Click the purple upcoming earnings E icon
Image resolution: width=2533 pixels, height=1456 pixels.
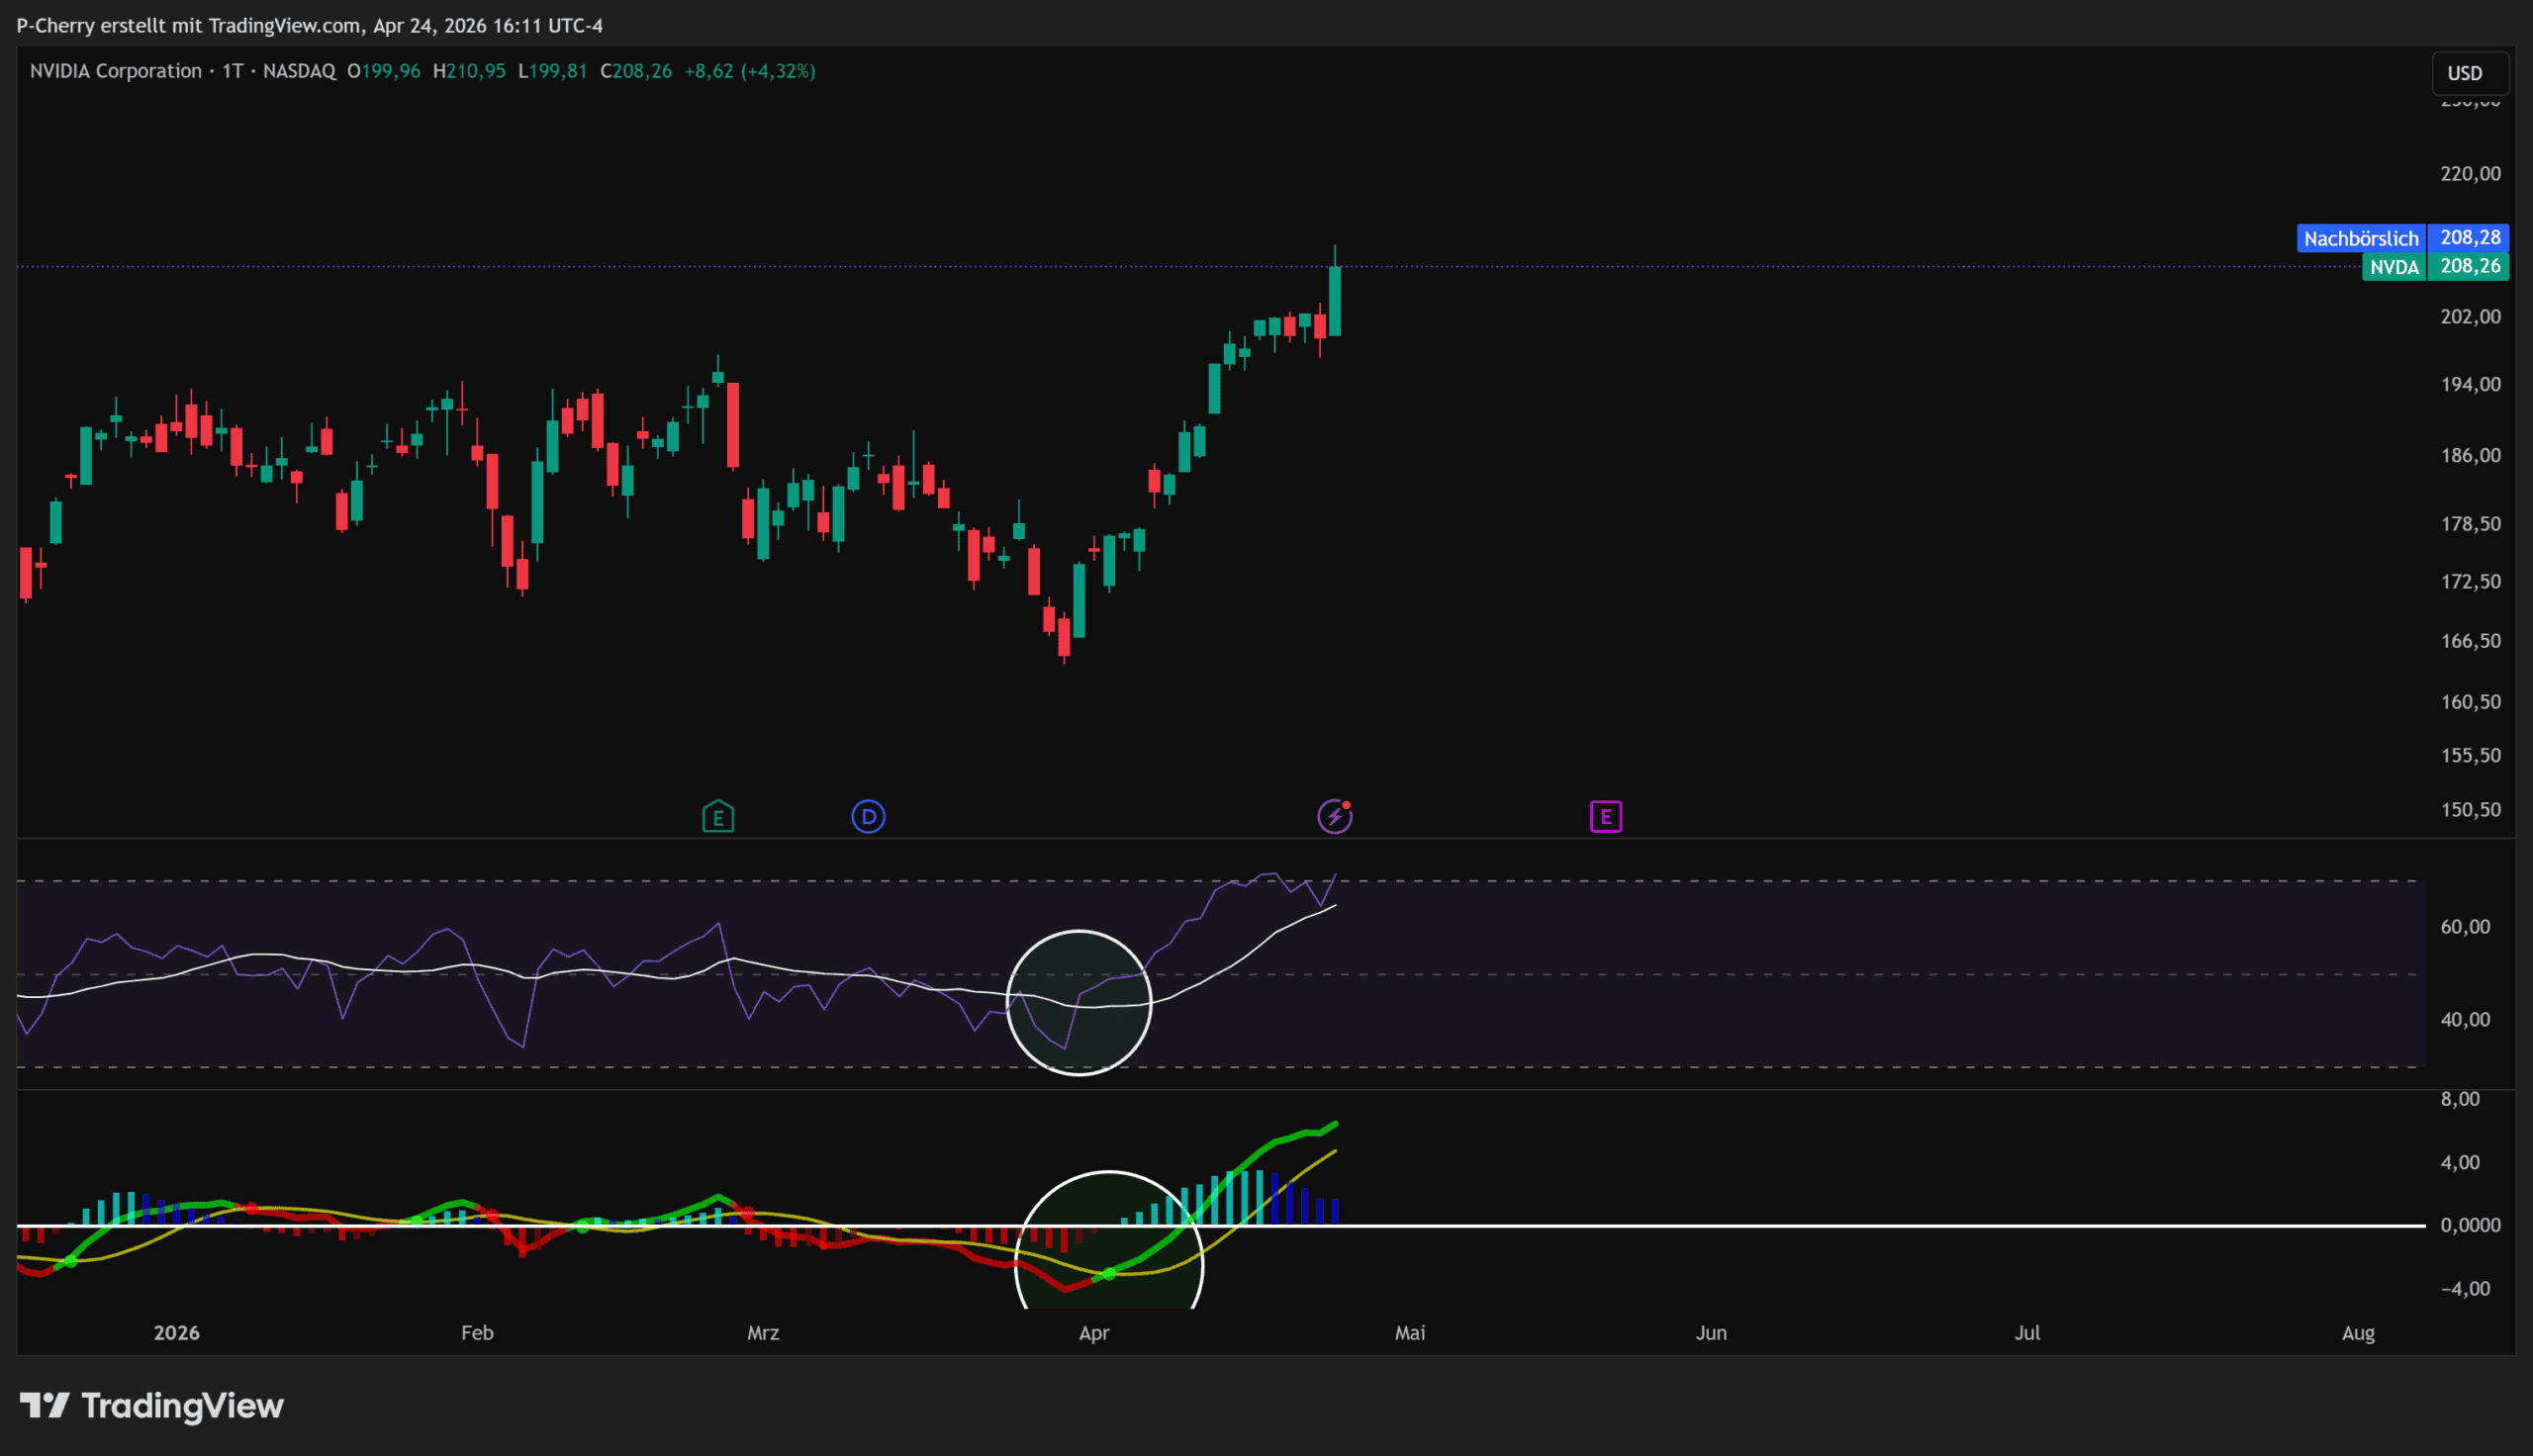(1605, 817)
